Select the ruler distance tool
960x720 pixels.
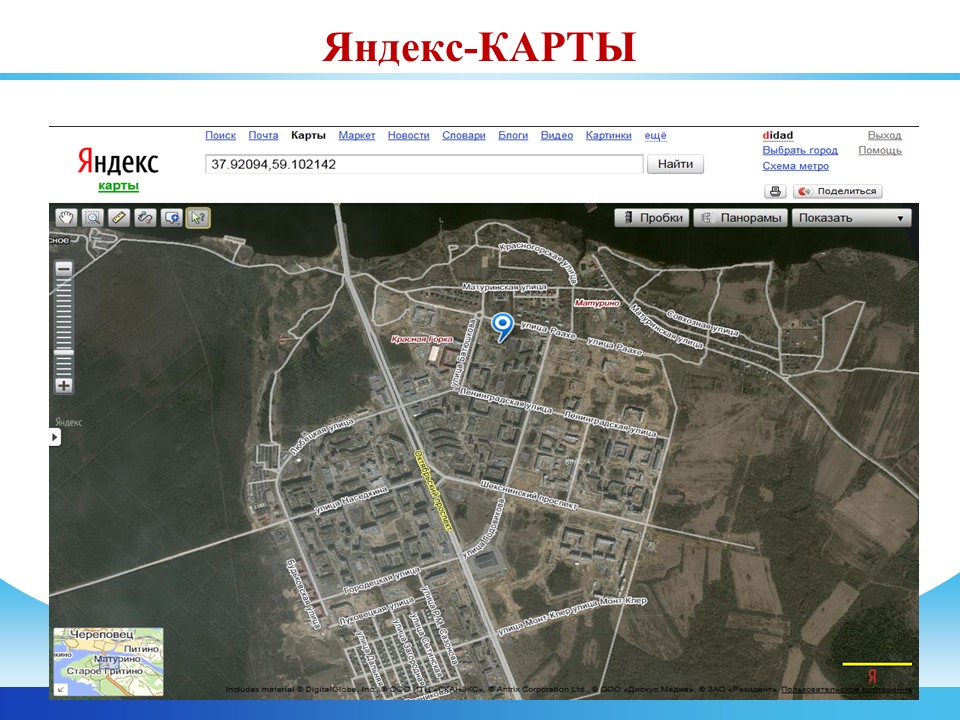119,218
